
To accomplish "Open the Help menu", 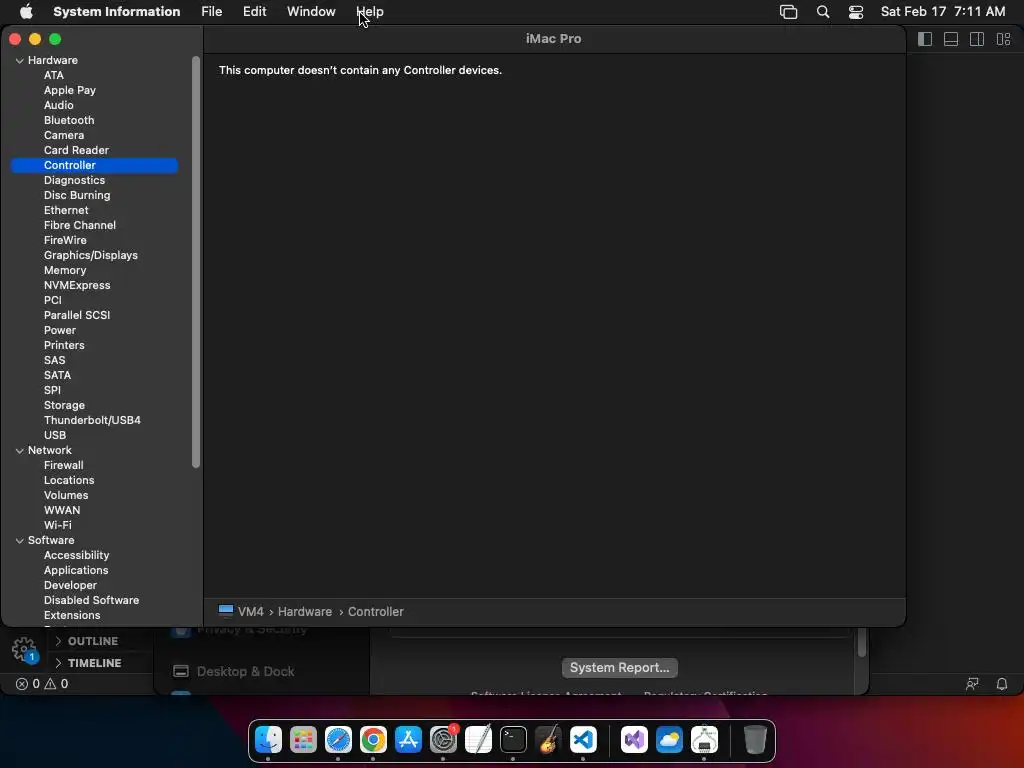I will click(370, 12).
